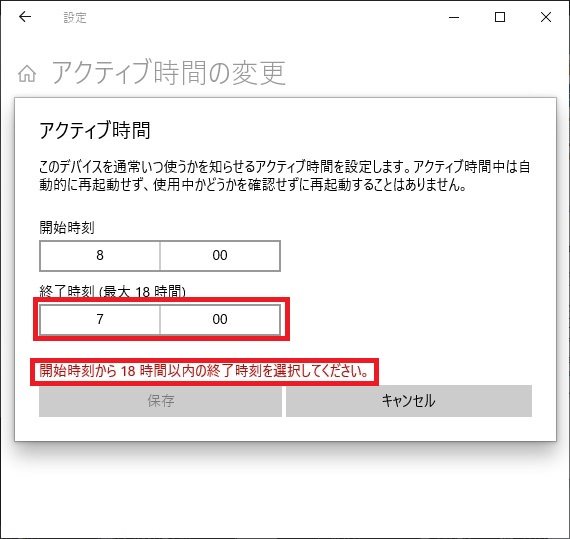570x539 pixels.
Task: Open the 終了時刻 hour picker showing 7
Action: (100, 319)
